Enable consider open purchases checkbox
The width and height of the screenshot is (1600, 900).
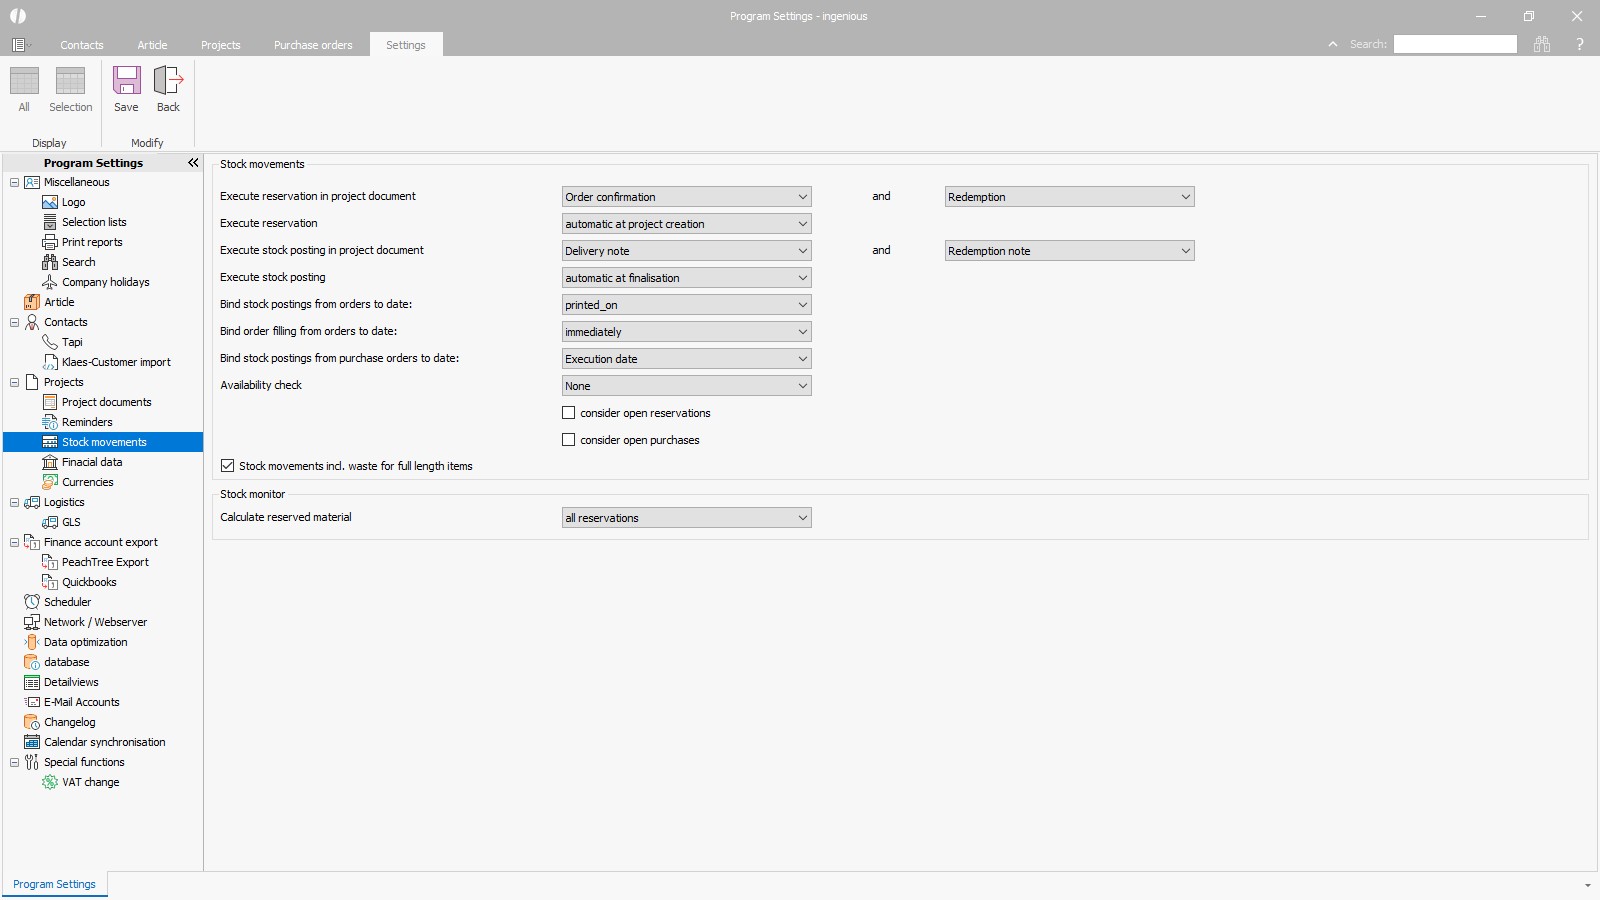tap(569, 440)
